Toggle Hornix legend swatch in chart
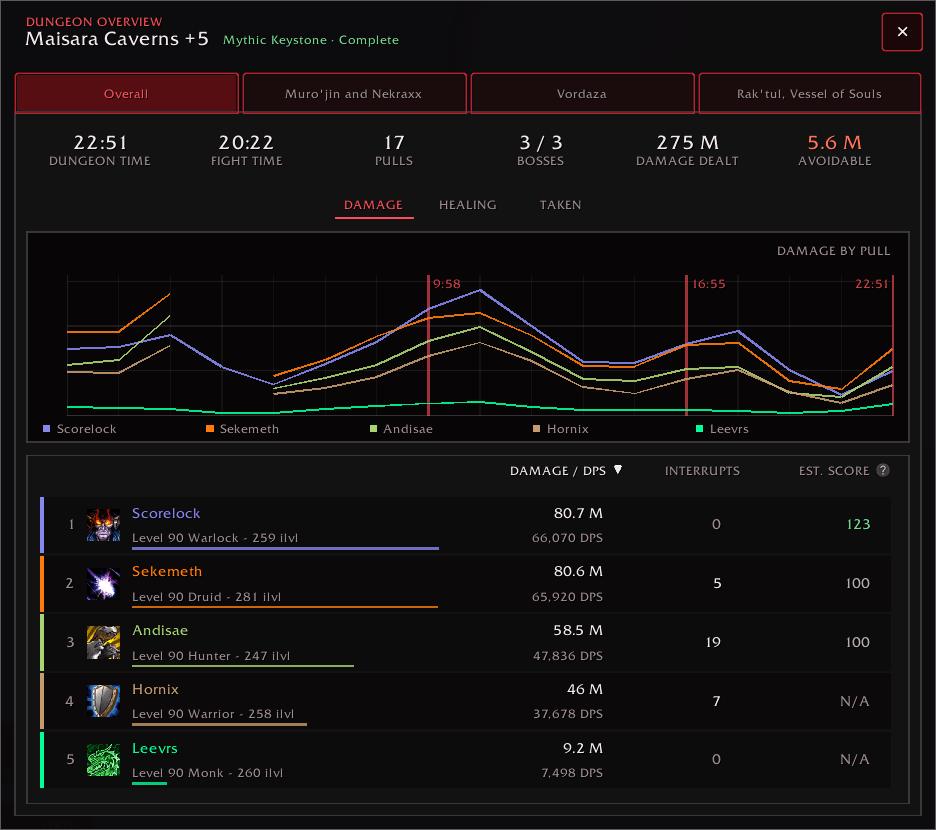 coord(536,429)
